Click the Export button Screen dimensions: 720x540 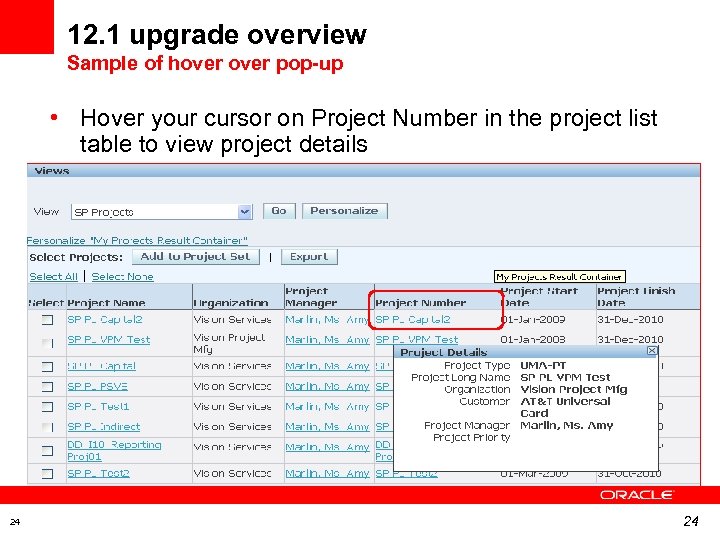[x=309, y=257]
